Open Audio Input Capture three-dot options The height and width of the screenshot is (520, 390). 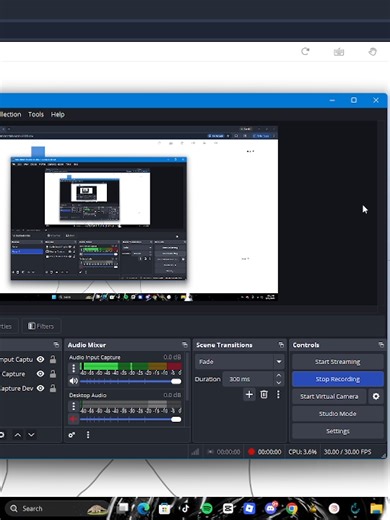point(73,368)
